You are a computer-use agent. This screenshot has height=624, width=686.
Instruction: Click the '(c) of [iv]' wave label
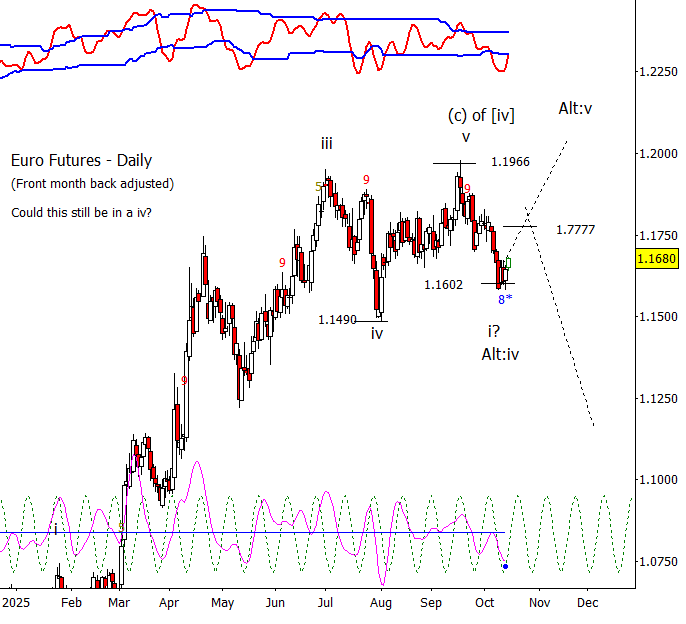(x=481, y=116)
